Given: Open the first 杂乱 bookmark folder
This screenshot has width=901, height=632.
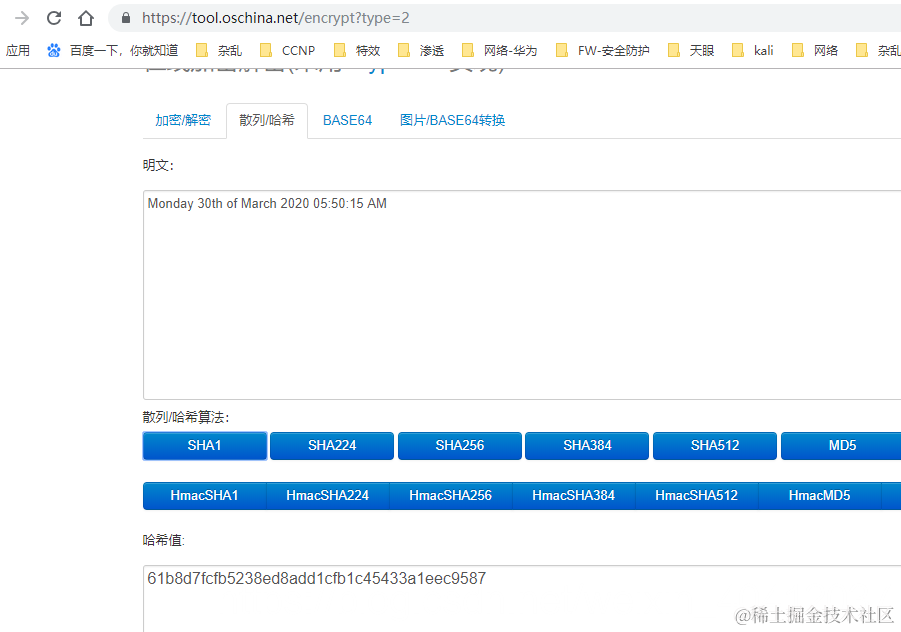Looking at the screenshot, I should coord(219,51).
